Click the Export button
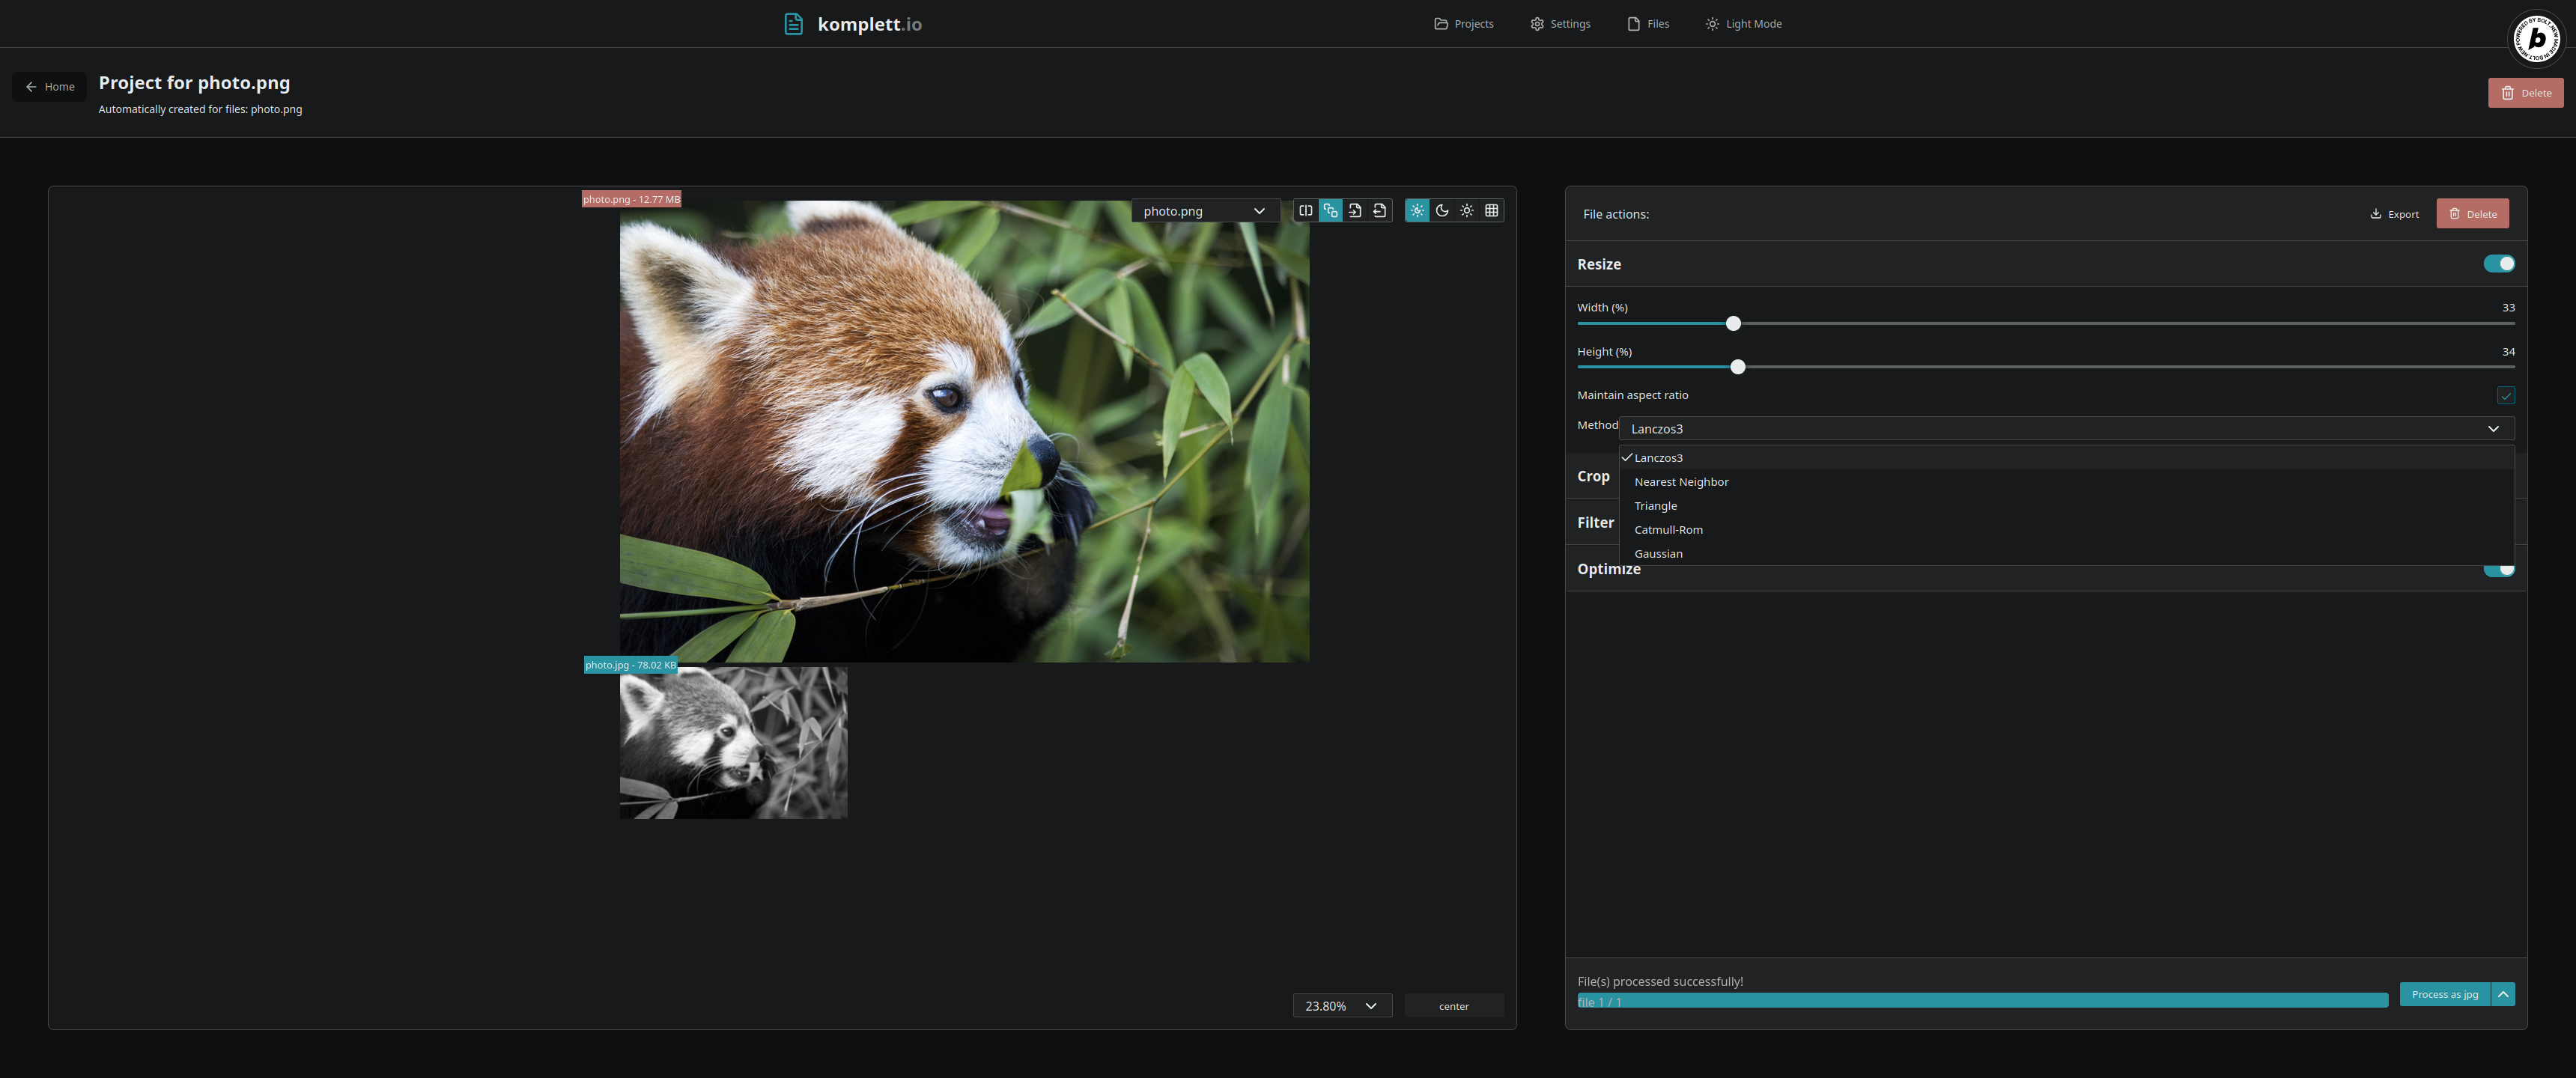The height and width of the screenshot is (1078, 2576). (2394, 214)
